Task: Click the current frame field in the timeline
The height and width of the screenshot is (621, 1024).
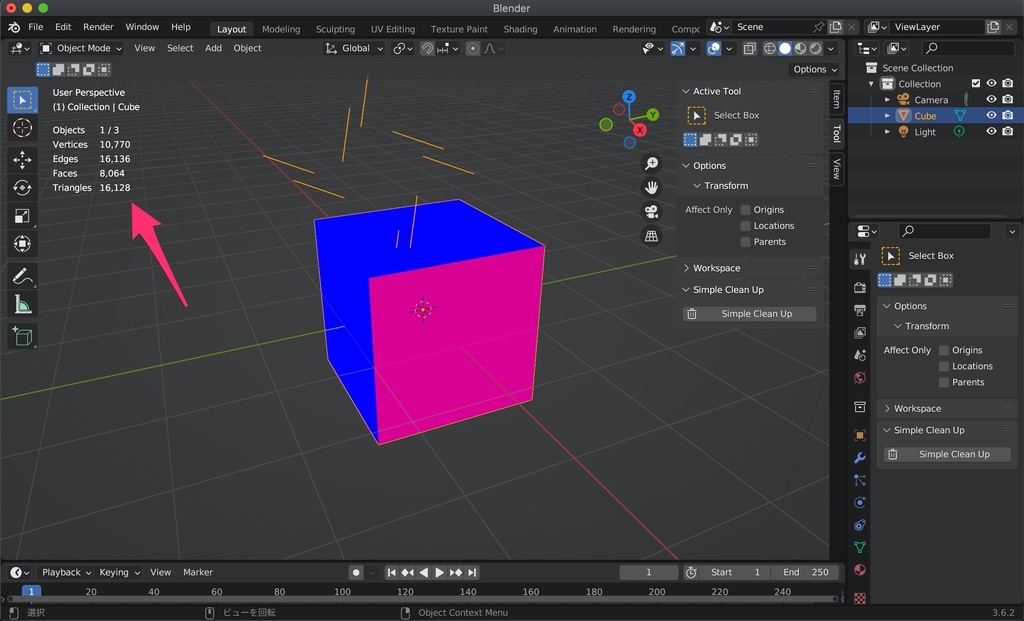Action: point(648,572)
